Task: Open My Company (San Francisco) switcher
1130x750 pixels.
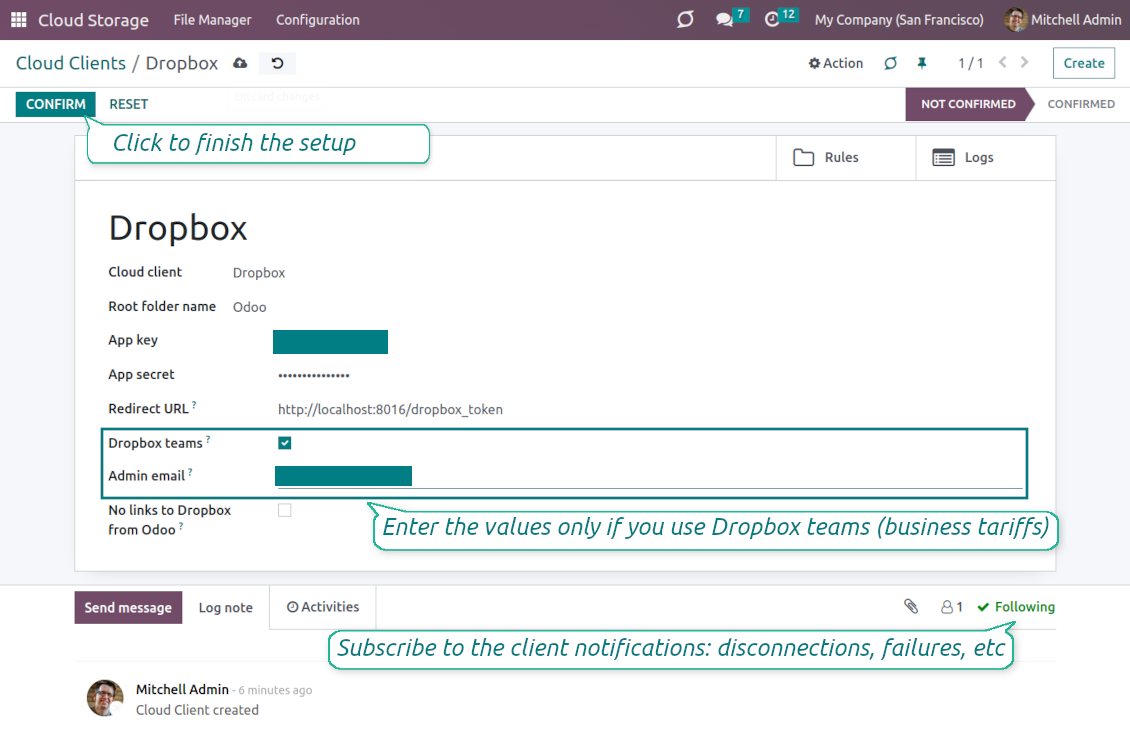Action: (899, 19)
